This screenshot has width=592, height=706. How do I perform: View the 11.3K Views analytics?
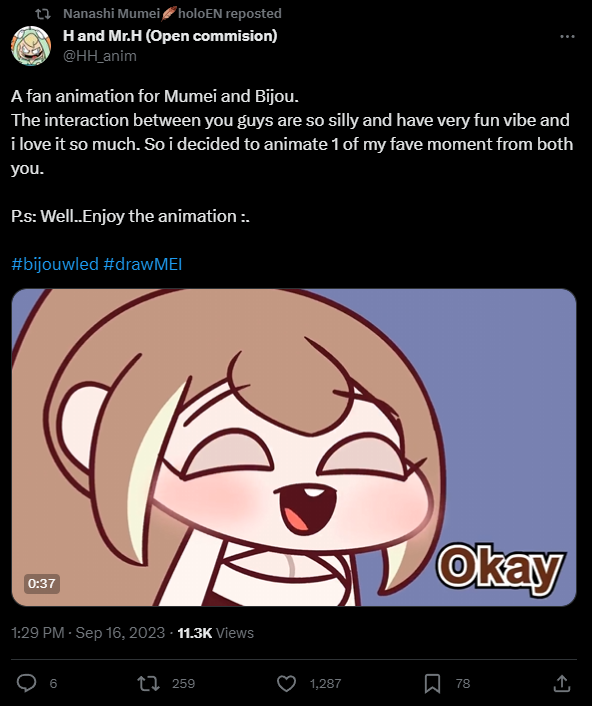[x=216, y=633]
